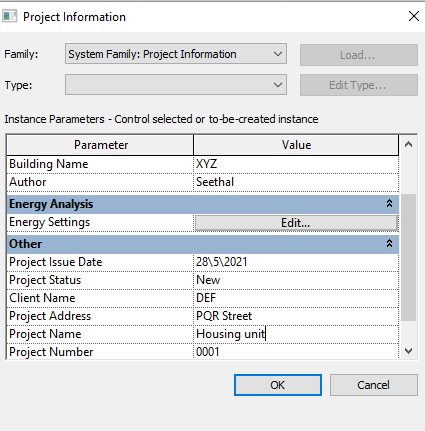Viewport: 425px width, 431px height.
Task: Select the Project Issue Date value
Action: click(296, 262)
